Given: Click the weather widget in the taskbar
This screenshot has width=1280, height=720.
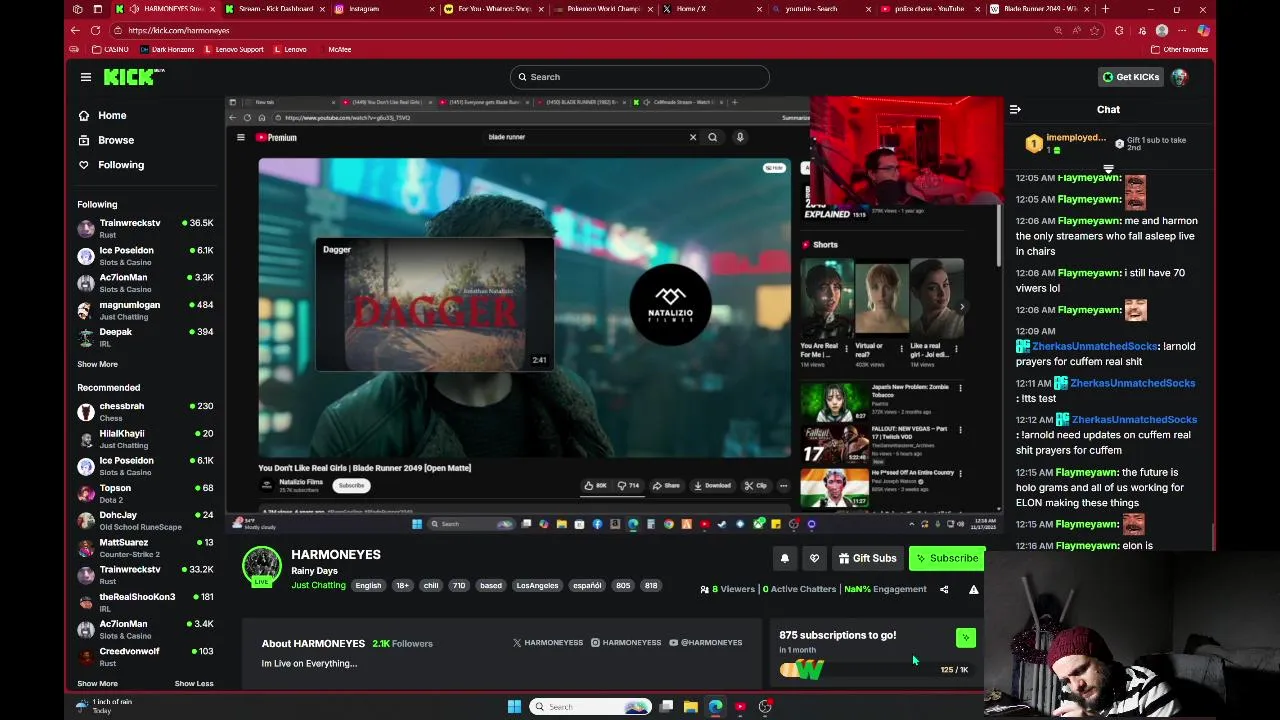Looking at the screenshot, I should pos(106,706).
